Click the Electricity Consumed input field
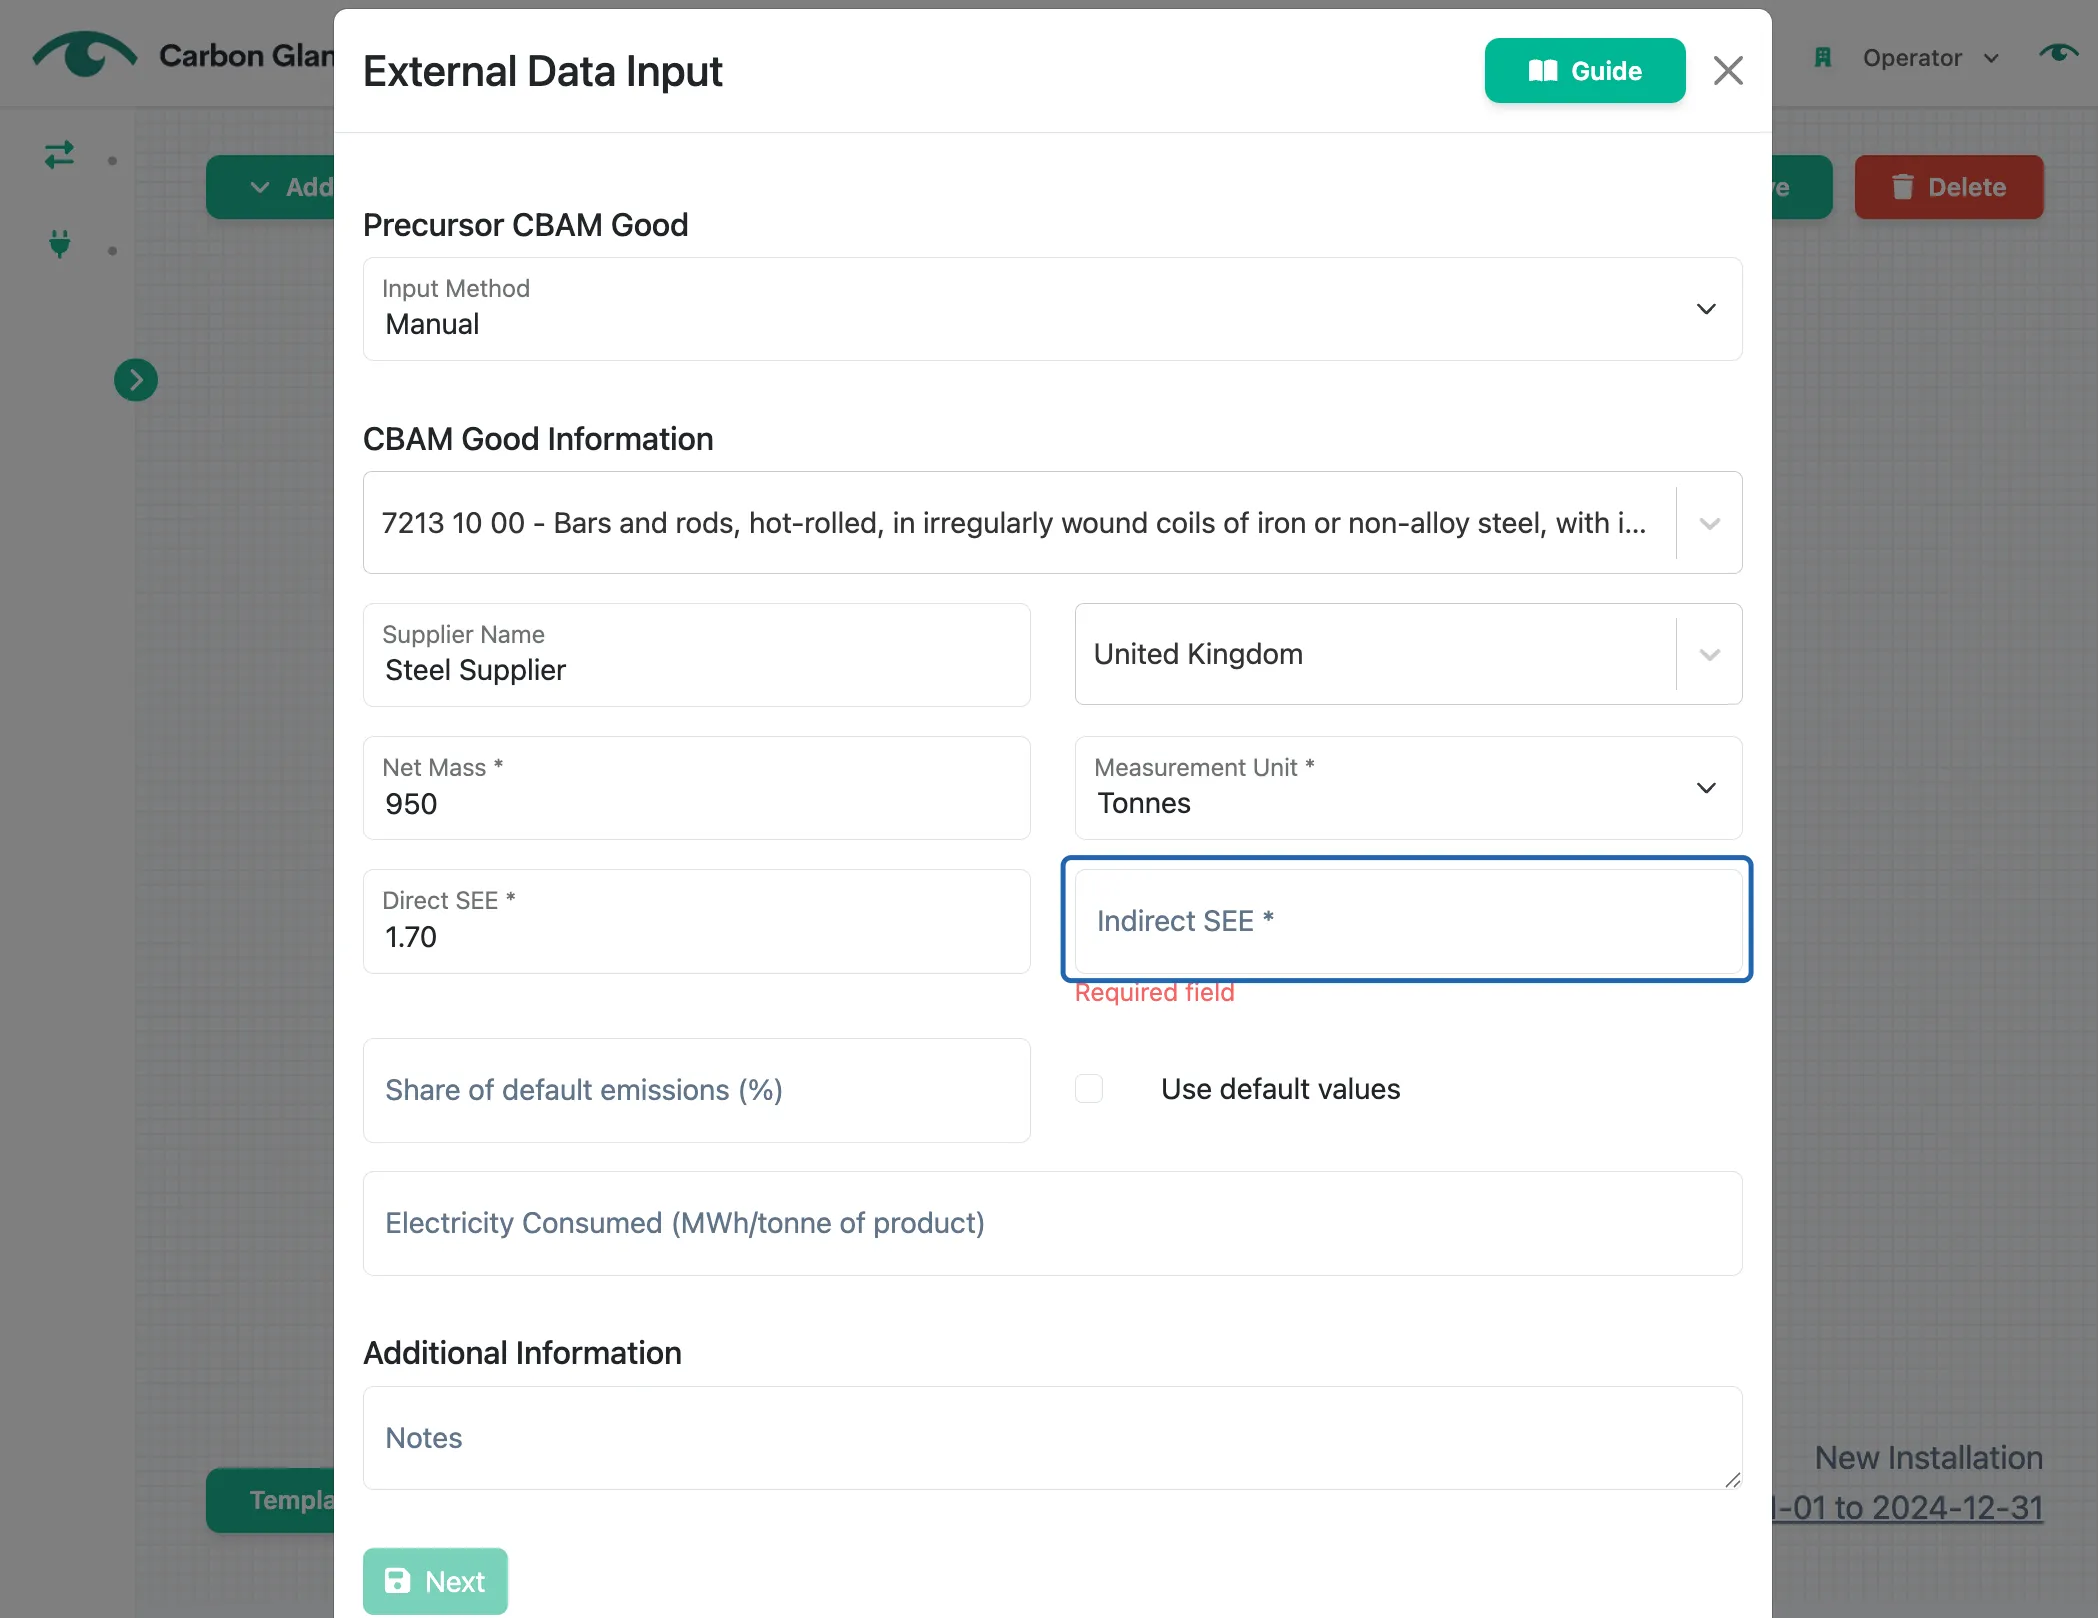 [x=1052, y=1223]
